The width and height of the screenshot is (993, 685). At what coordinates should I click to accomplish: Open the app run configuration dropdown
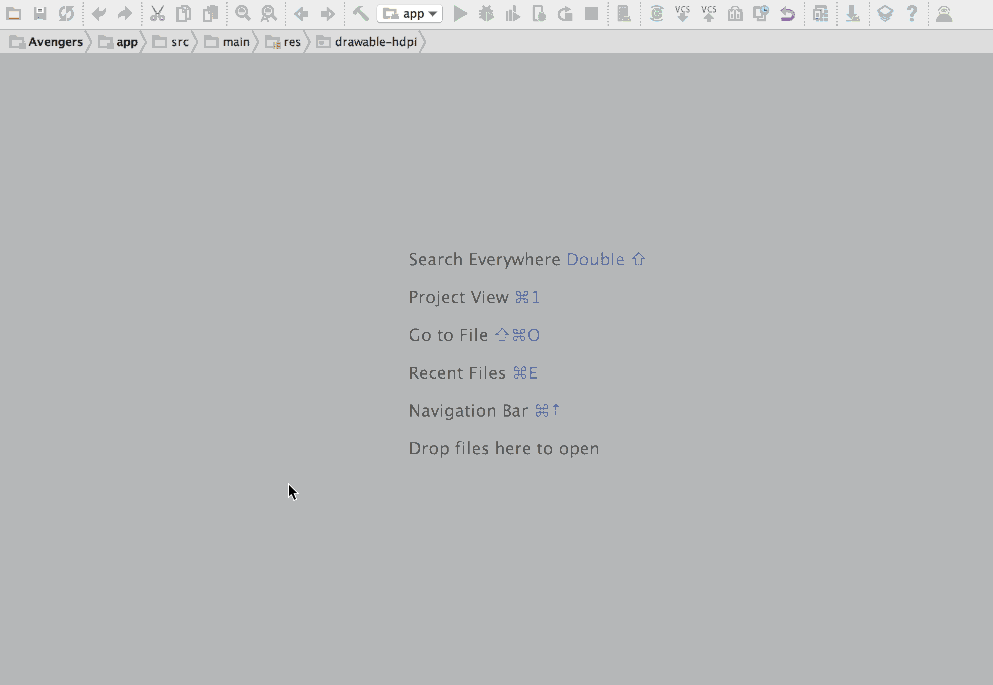[x=410, y=13]
